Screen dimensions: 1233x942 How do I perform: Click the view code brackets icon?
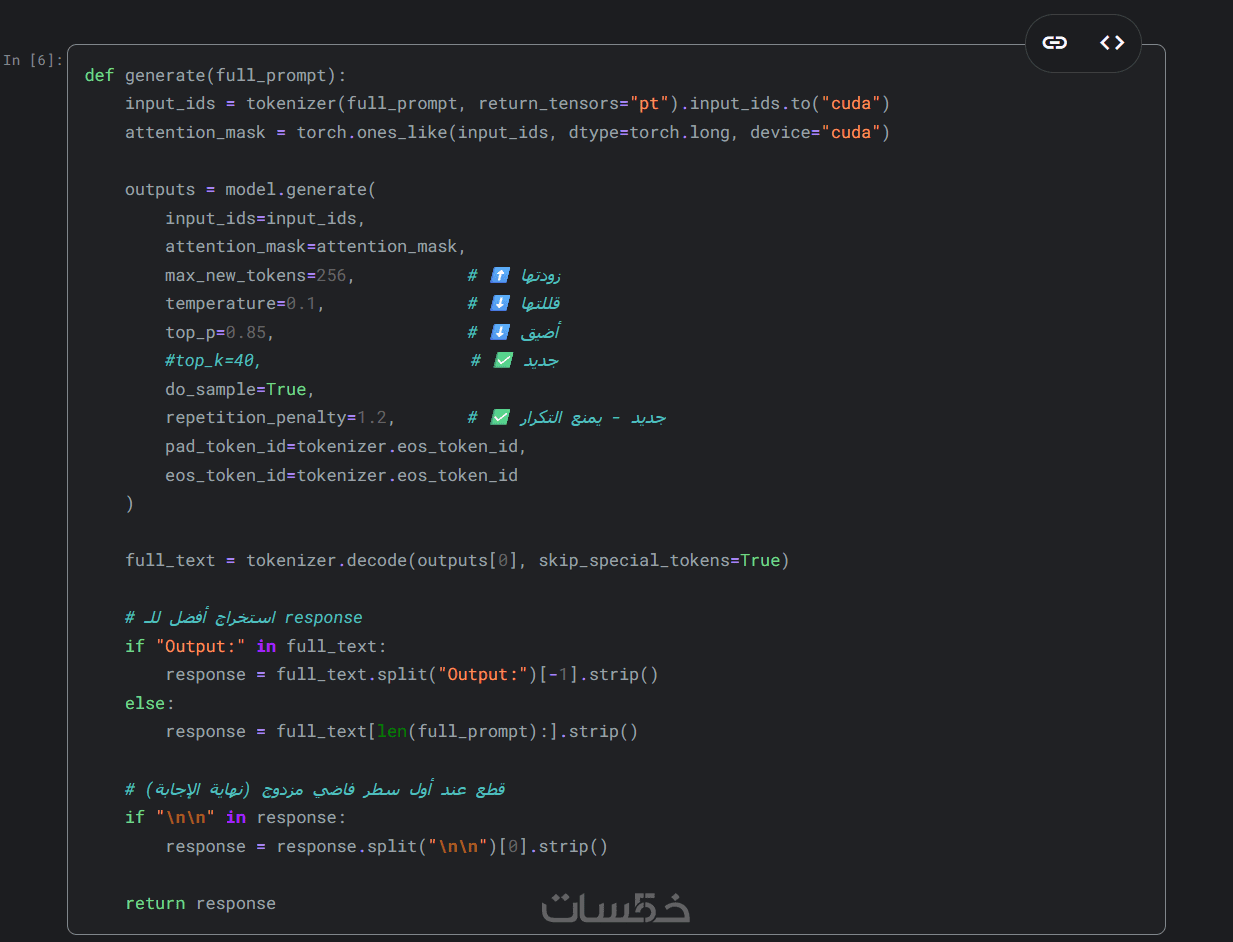pos(1112,43)
